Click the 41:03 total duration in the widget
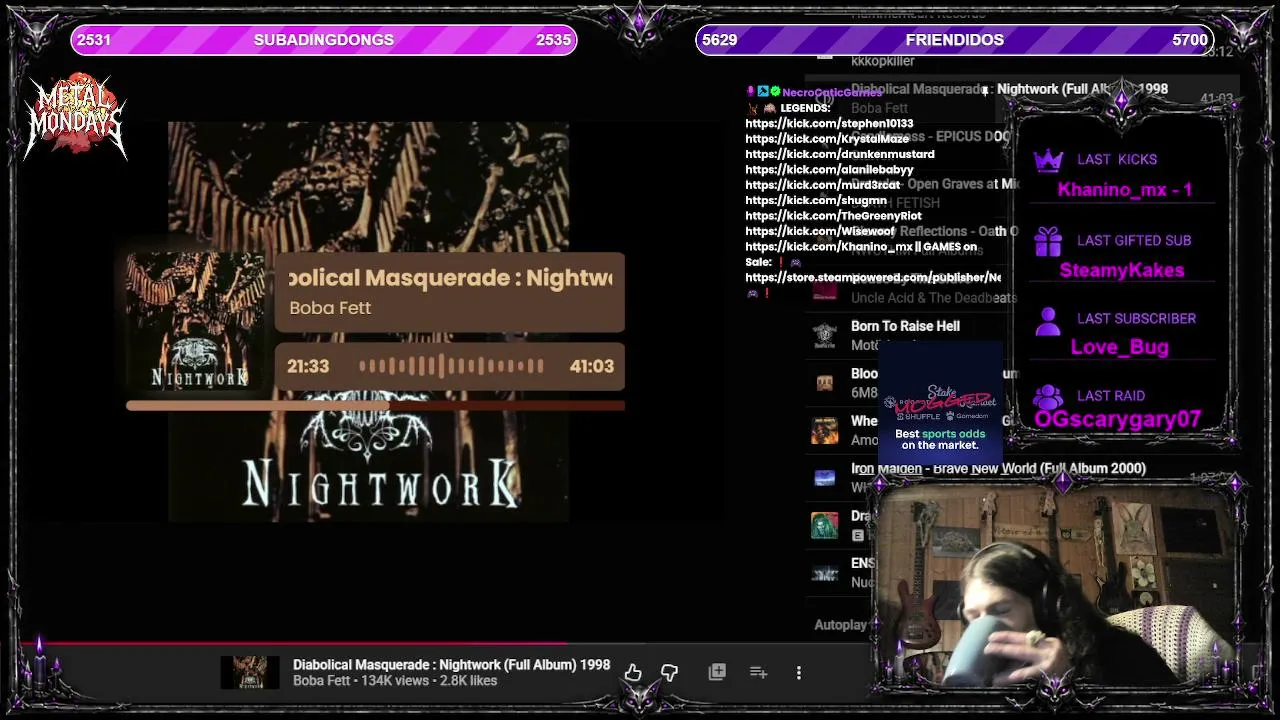1280x720 pixels. (x=591, y=366)
